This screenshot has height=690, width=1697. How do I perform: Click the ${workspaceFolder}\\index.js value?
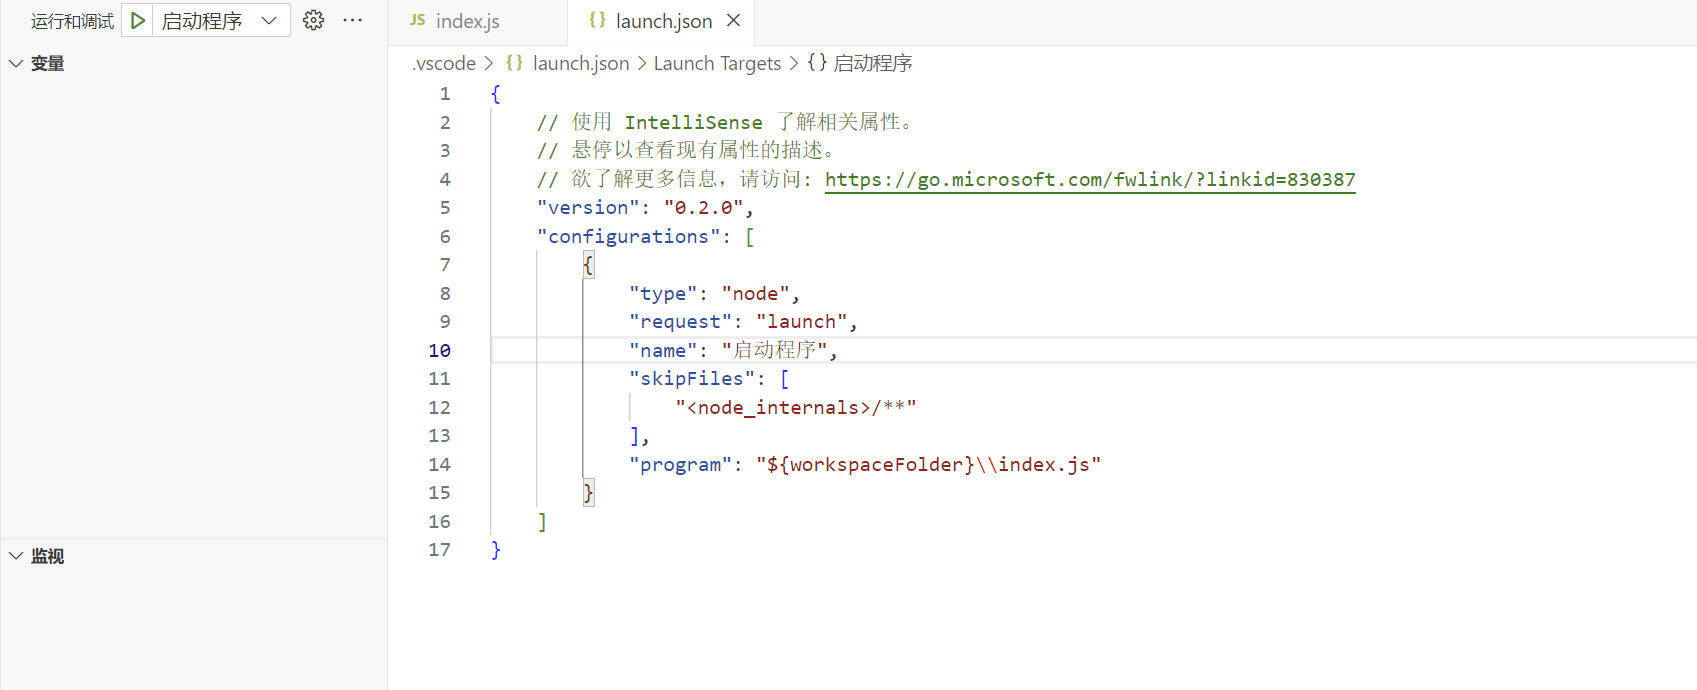coord(928,464)
